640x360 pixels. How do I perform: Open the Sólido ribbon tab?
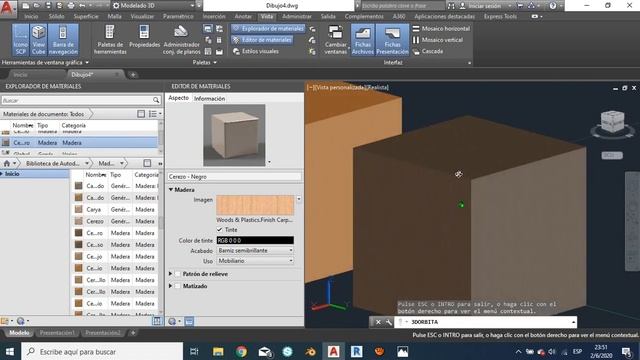[56, 17]
